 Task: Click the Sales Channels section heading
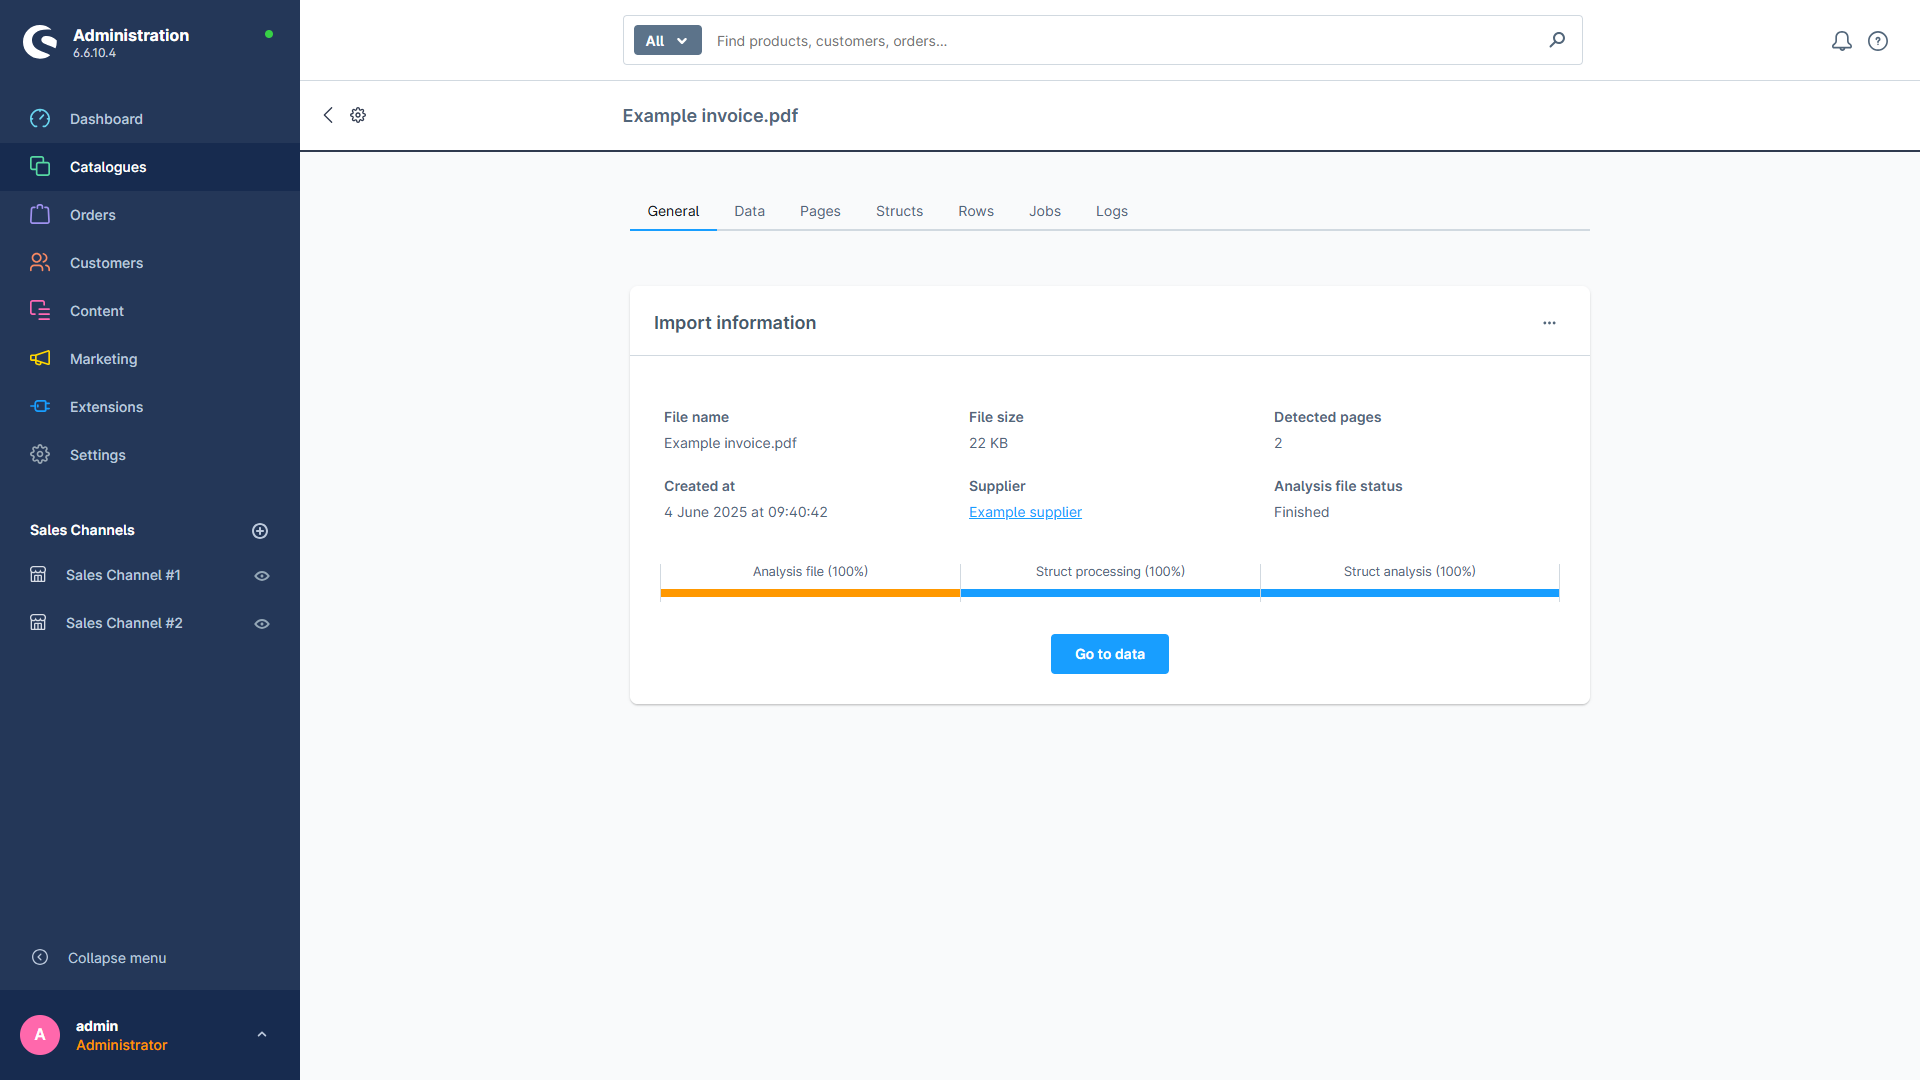click(x=82, y=530)
